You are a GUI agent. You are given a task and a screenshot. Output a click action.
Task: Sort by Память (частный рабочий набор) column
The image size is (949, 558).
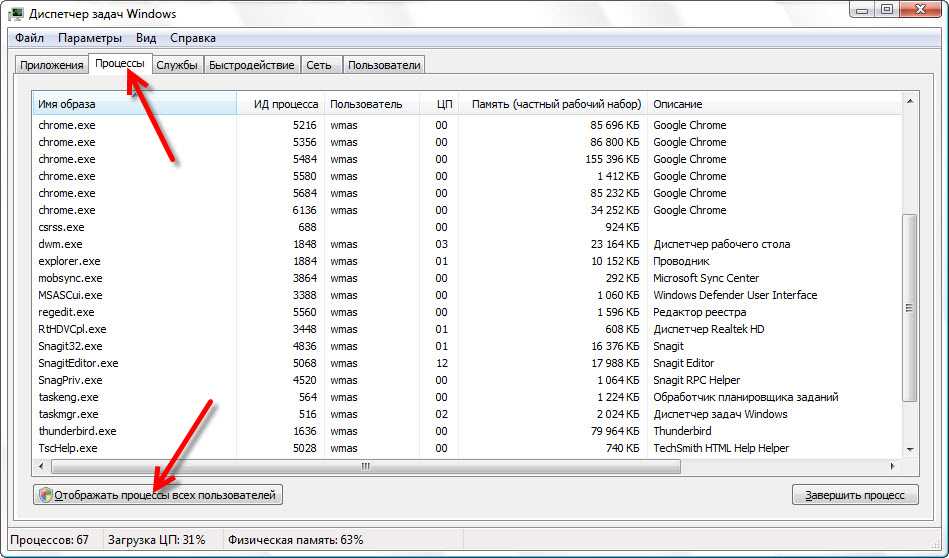pyautogui.click(x=553, y=104)
